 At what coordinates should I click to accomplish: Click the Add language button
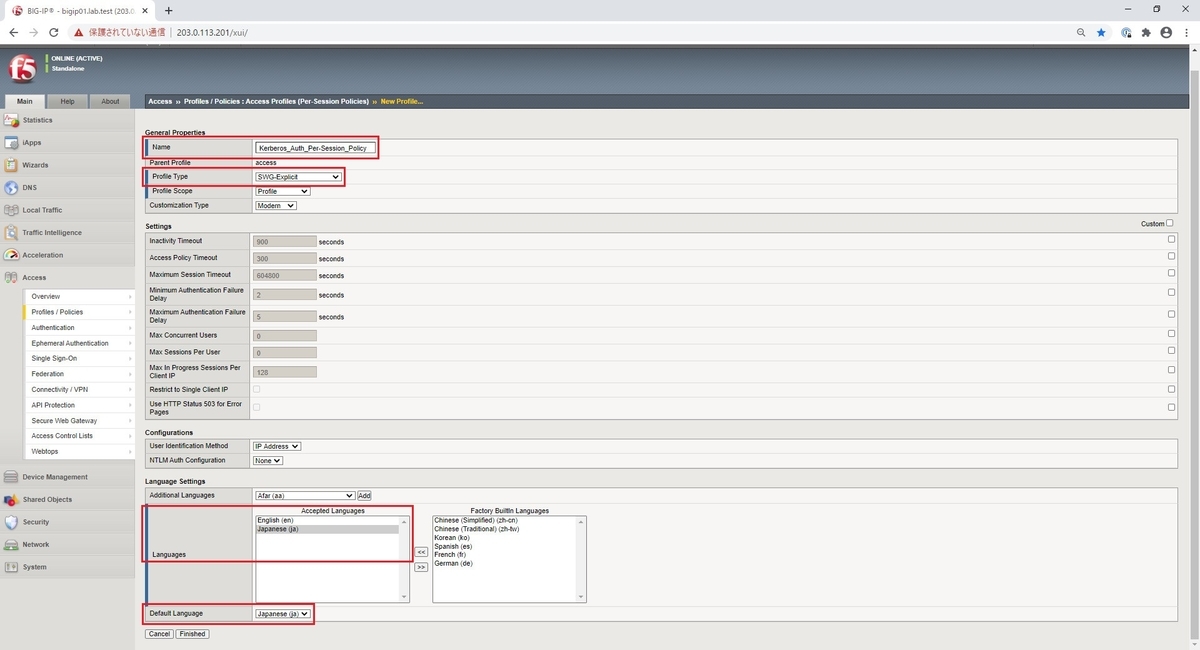point(364,495)
